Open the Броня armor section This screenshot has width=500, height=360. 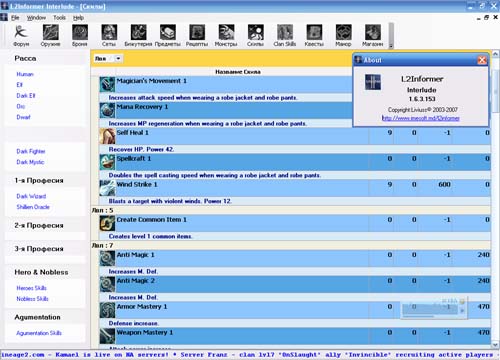(x=80, y=36)
